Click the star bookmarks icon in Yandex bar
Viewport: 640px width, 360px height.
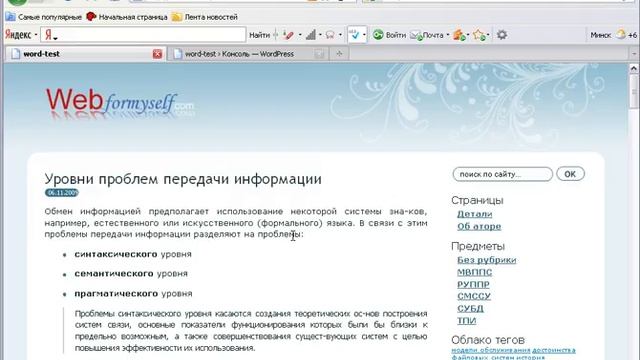coord(479,36)
